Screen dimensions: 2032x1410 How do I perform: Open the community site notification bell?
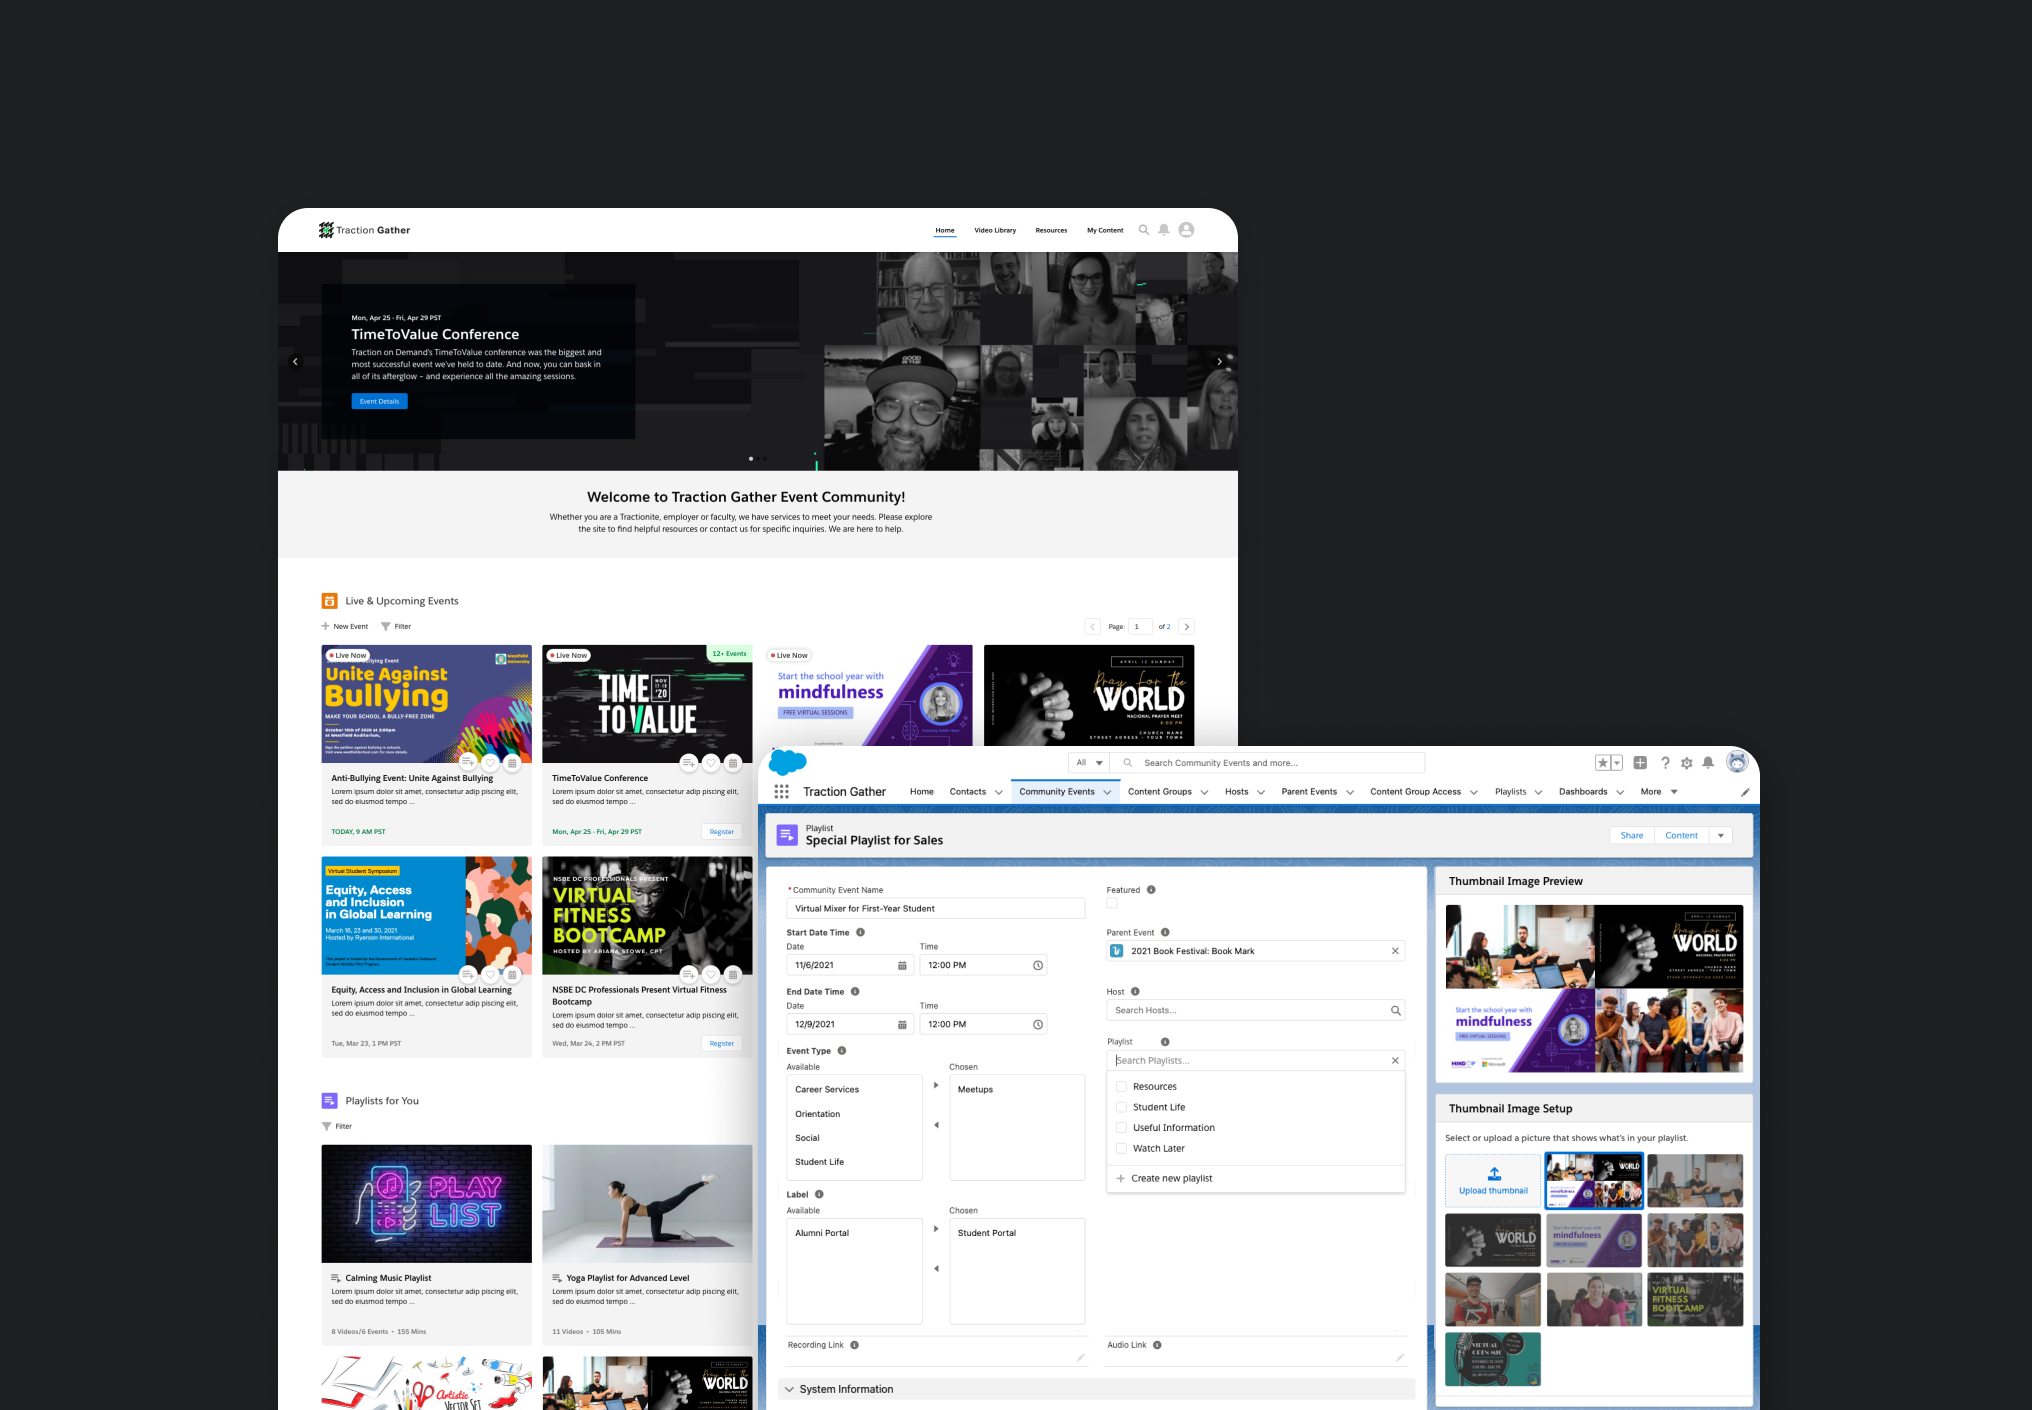pyautogui.click(x=1164, y=230)
